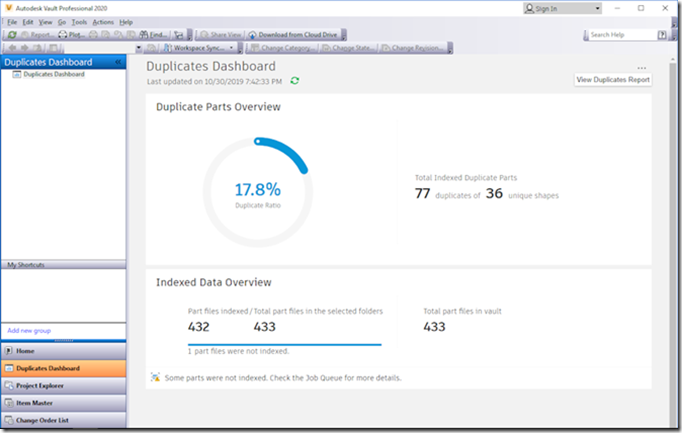Open the Project Explorer navigation button

pyautogui.click(x=64, y=386)
